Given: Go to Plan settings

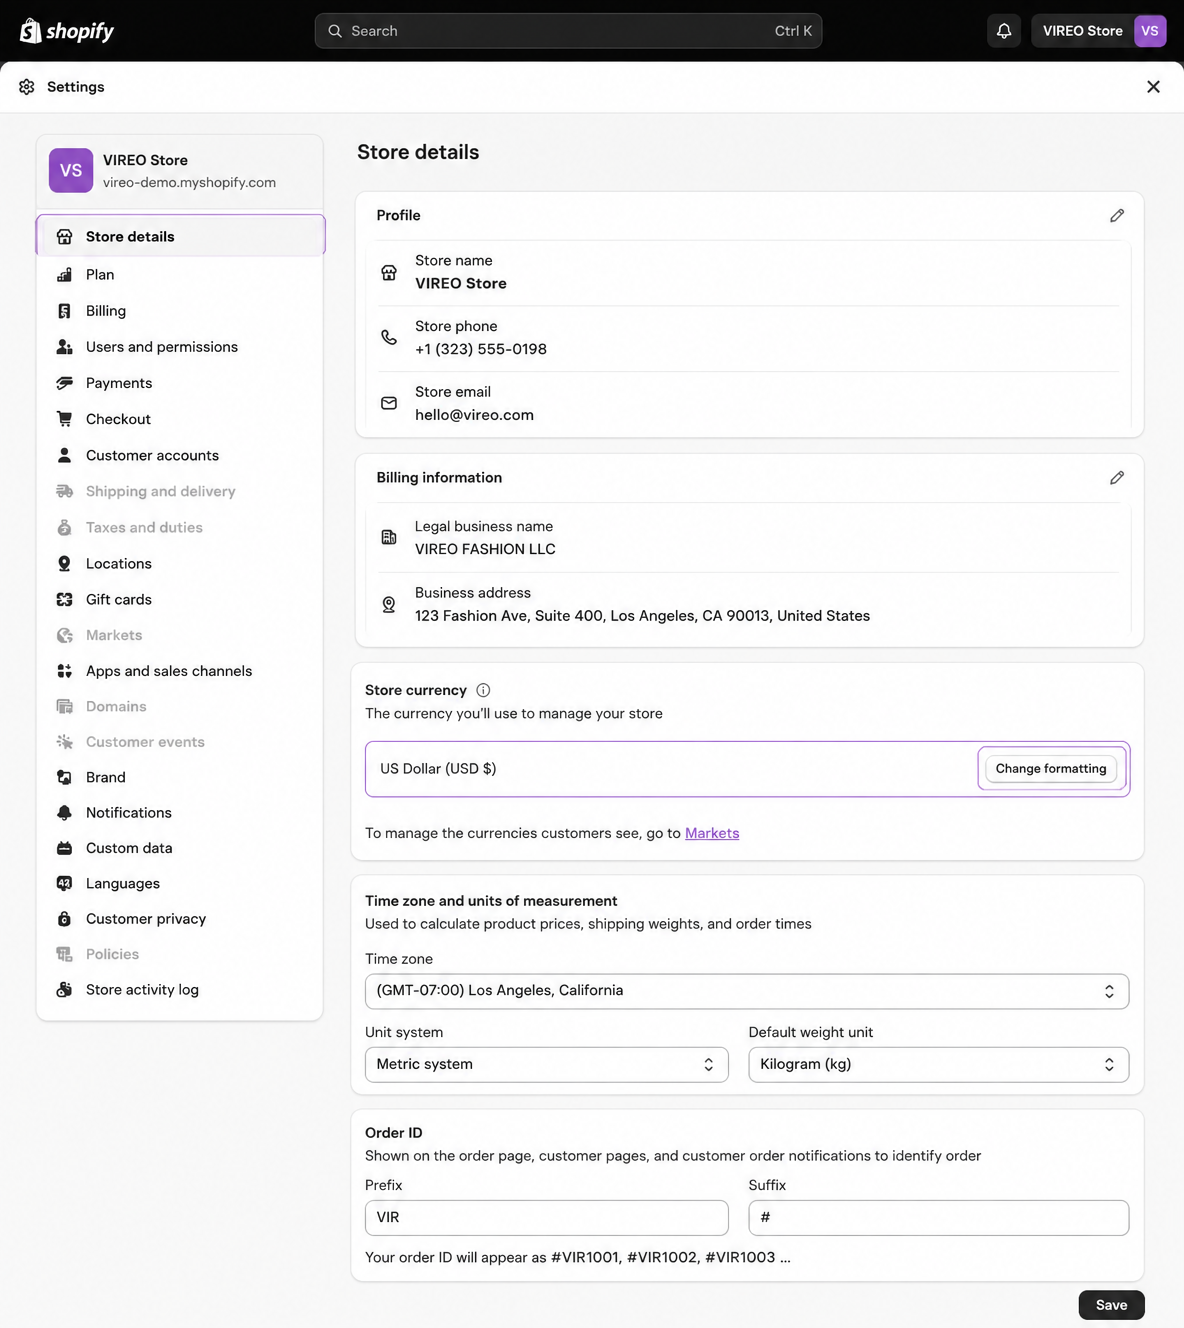Looking at the screenshot, I should click(x=100, y=275).
